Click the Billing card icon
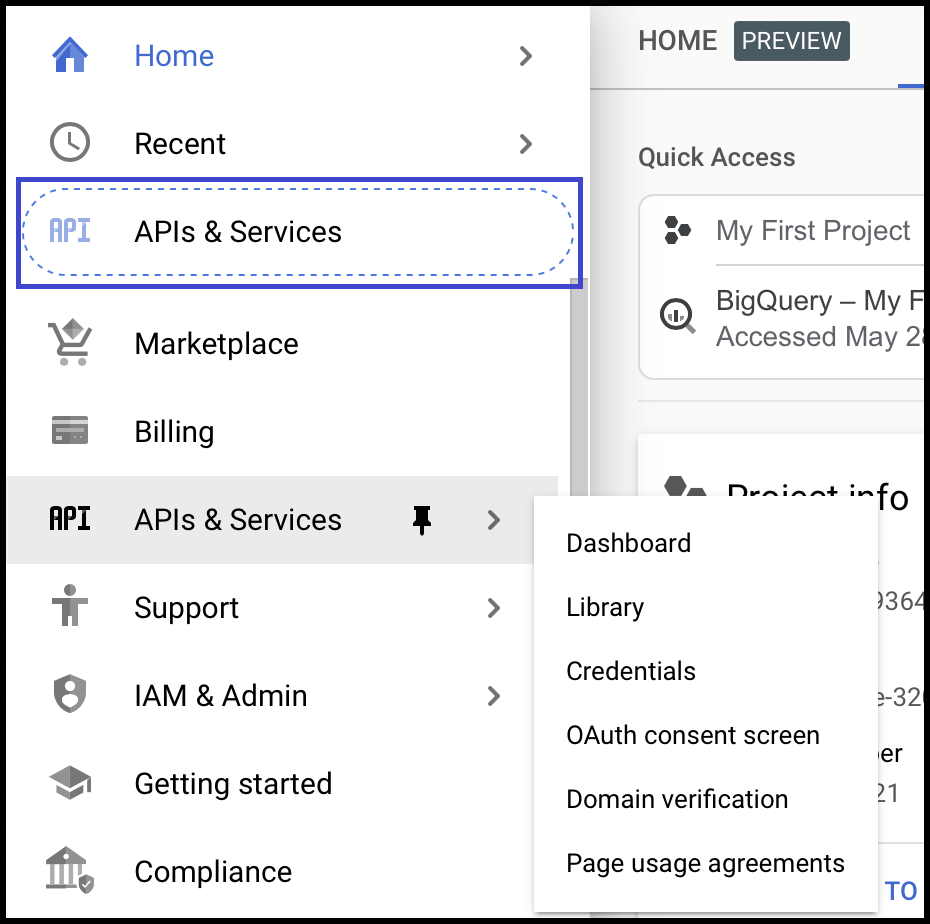Screen dimensions: 930x924 (x=70, y=431)
